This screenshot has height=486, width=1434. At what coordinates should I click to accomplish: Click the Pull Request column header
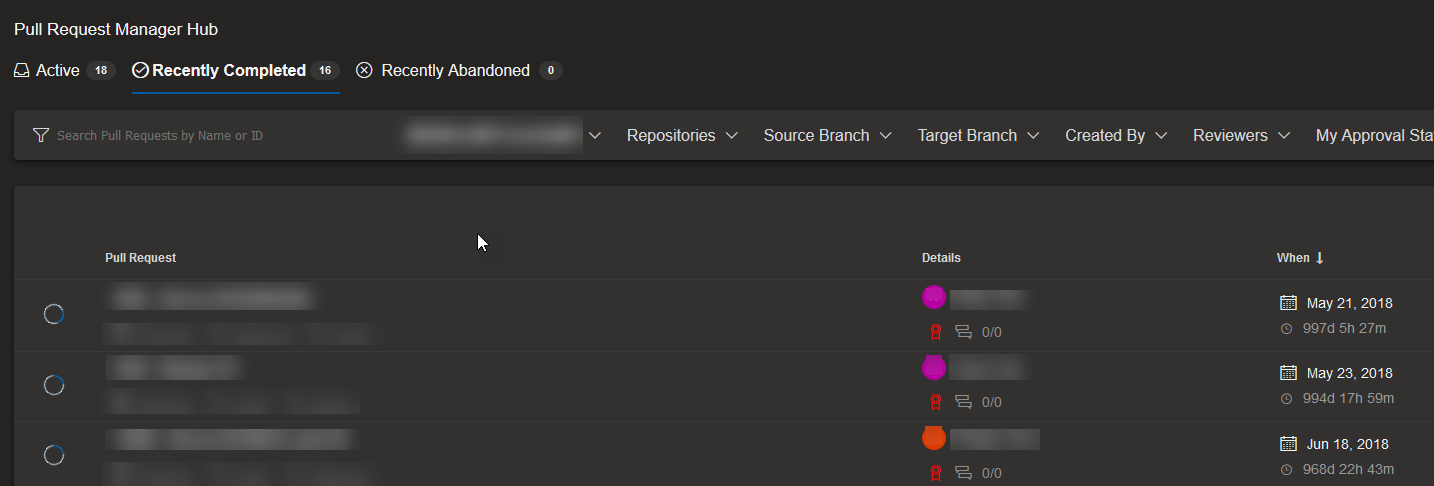tap(140, 258)
